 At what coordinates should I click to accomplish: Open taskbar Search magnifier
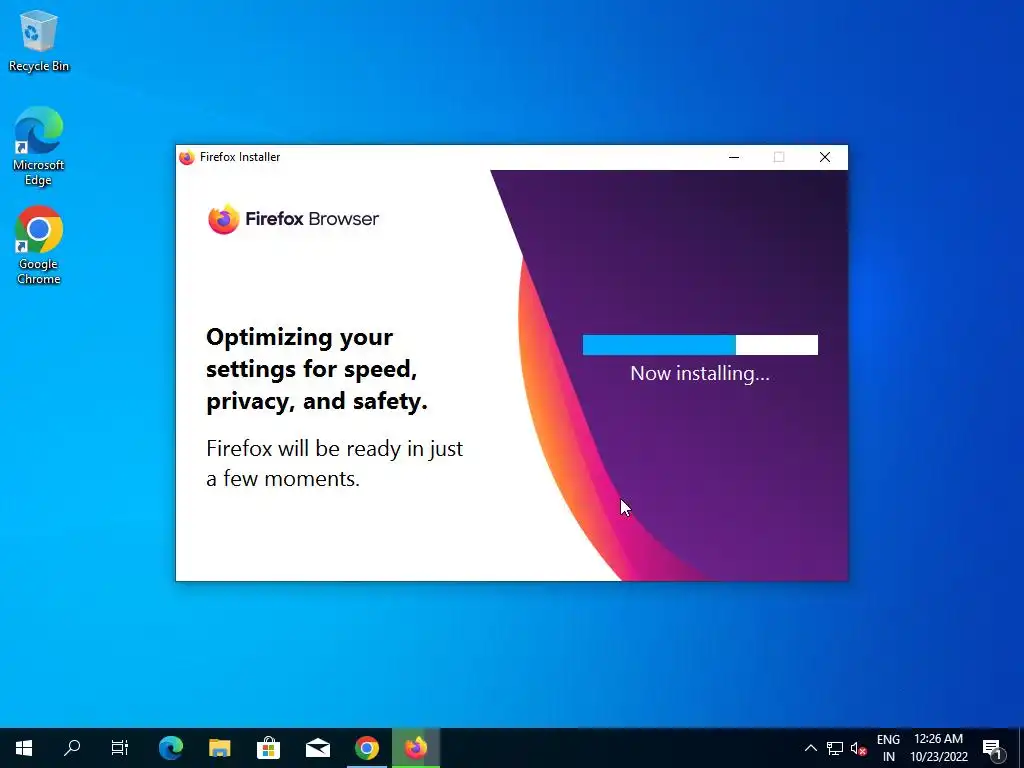point(72,748)
